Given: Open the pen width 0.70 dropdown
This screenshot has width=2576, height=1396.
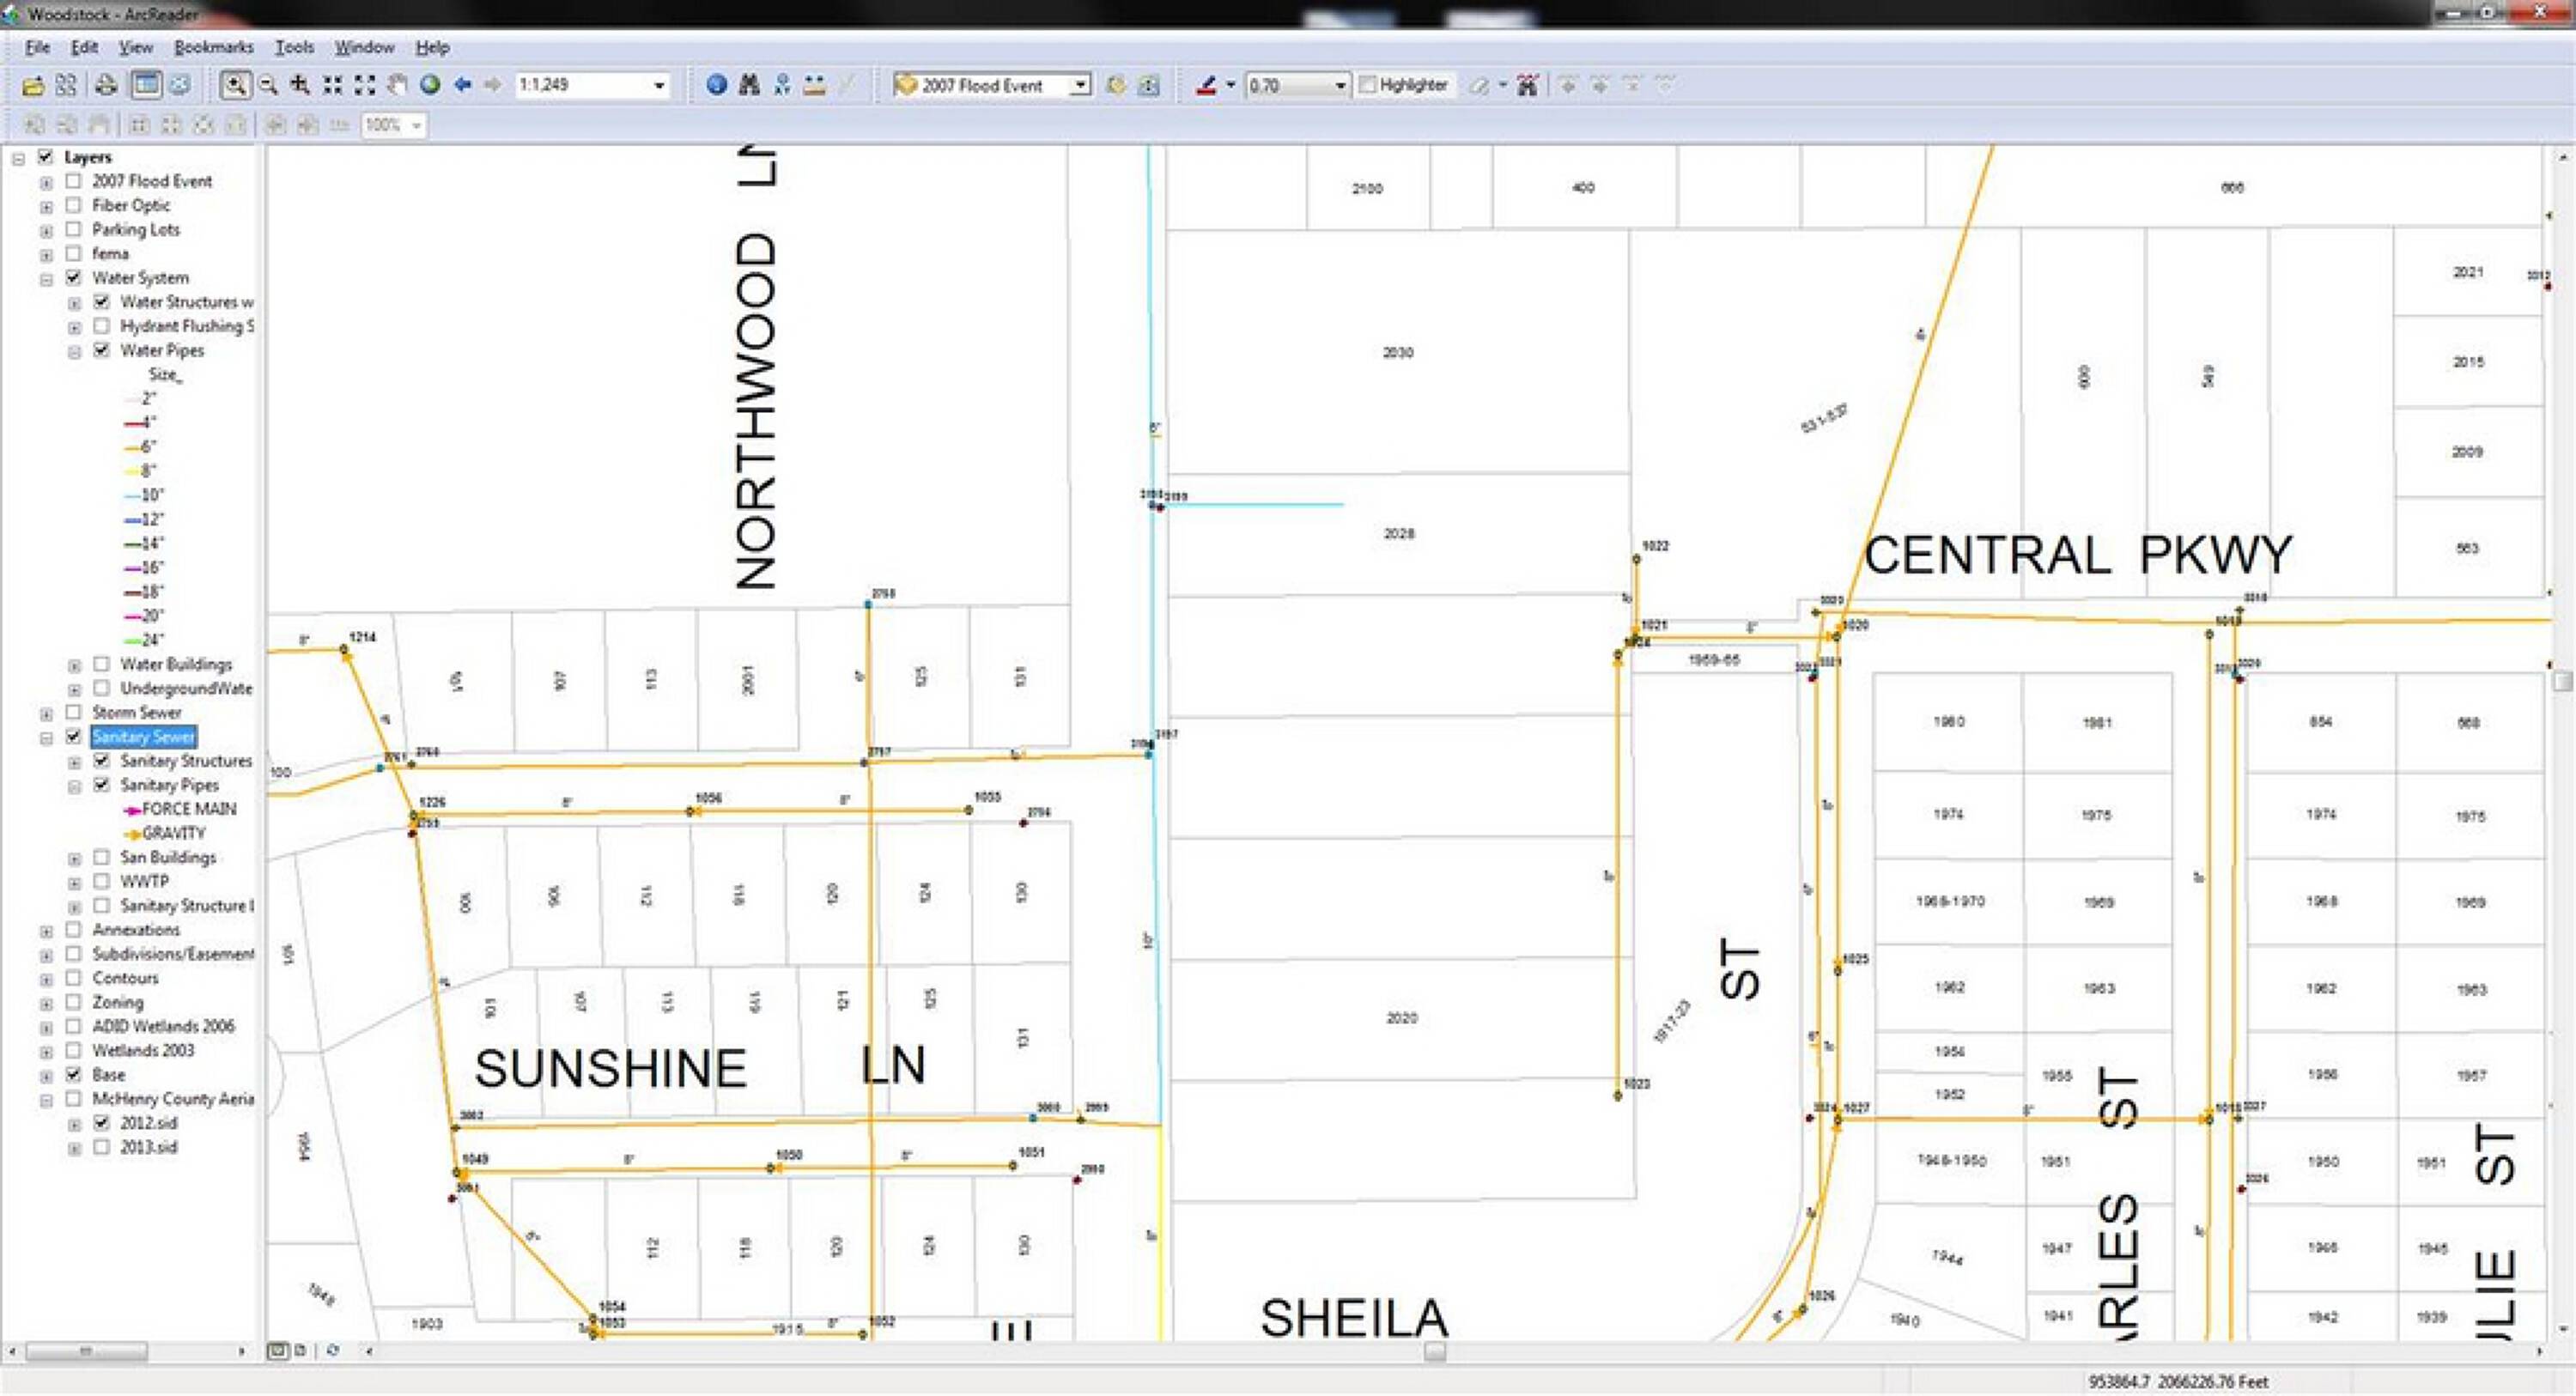Looking at the screenshot, I should (1340, 85).
